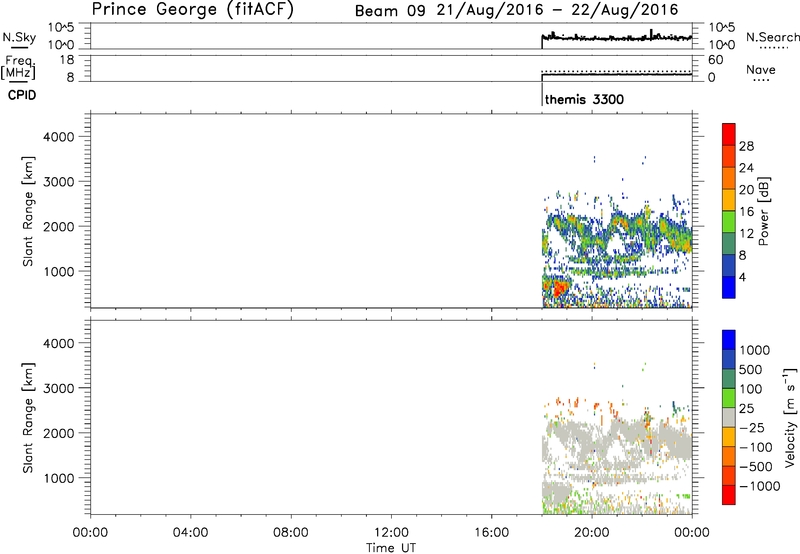This screenshot has height=554, width=800.
Task: Click the 'N.Sky' legend label
Action: pyautogui.click(x=19, y=37)
